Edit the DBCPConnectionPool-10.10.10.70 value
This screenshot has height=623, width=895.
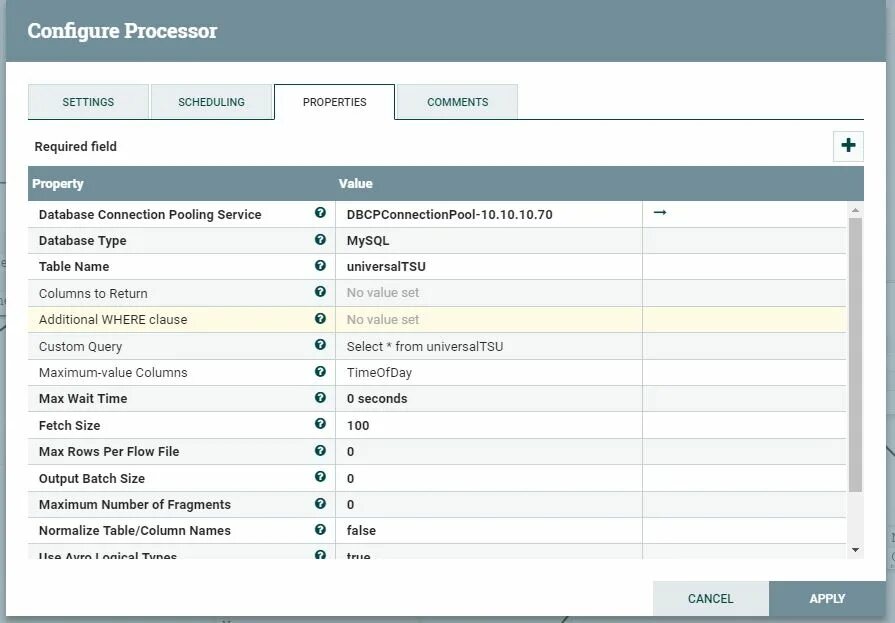tap(489, 214)
